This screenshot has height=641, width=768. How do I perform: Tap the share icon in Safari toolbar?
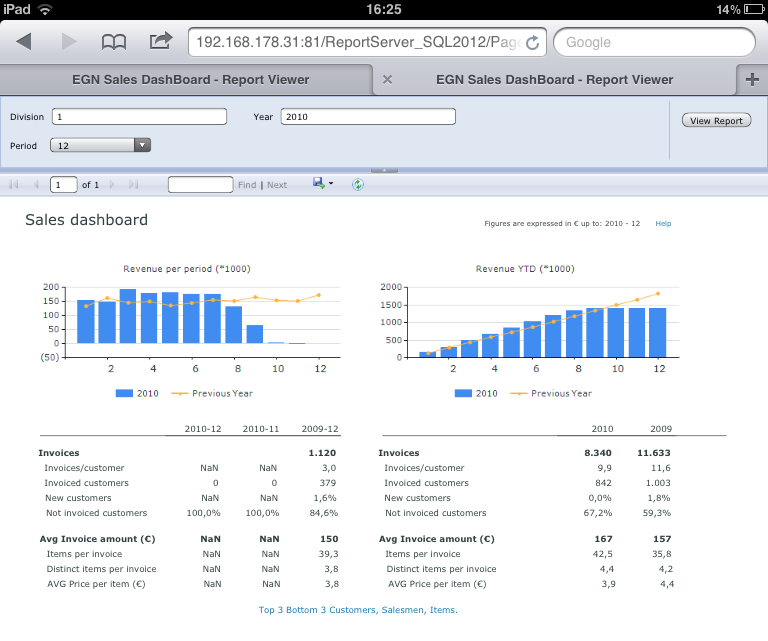click(x=161, y=41)
